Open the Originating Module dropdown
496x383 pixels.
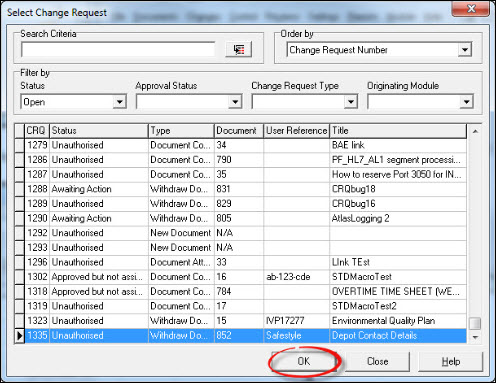click(x=466, y=101)
